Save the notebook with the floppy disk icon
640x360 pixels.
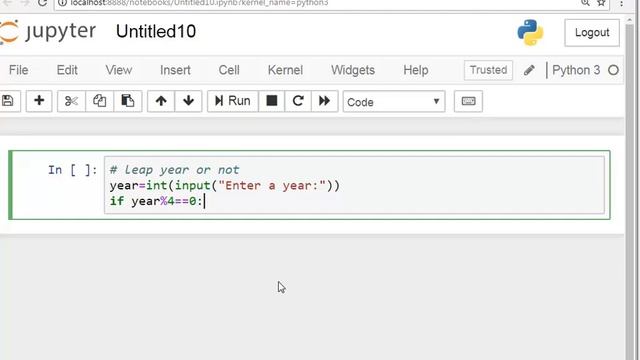[x=8, y=101]
